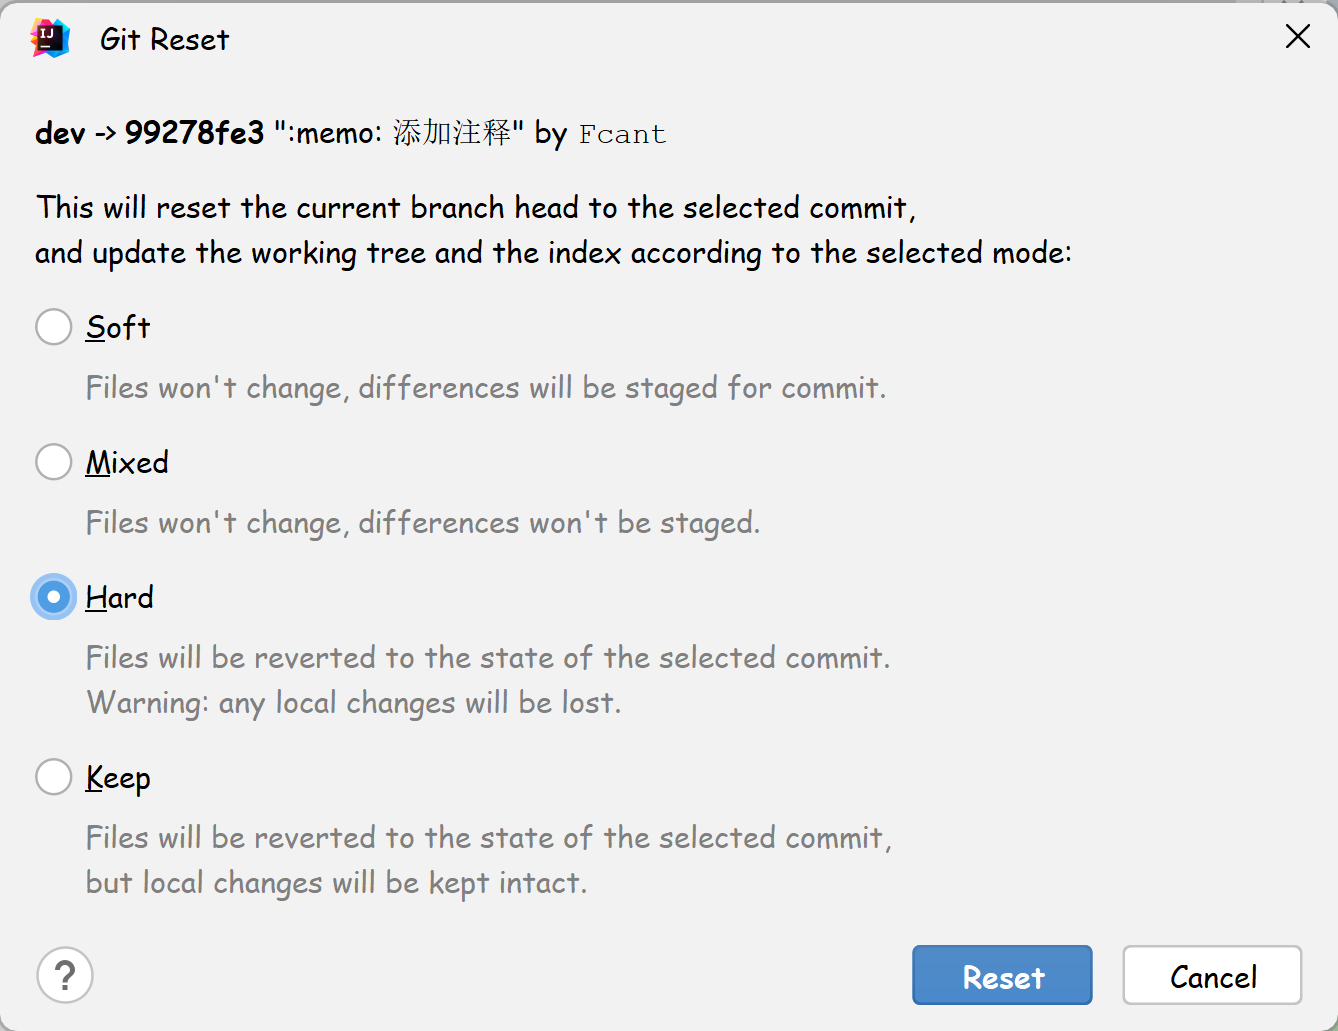Open help with the question mark button
Viewport: 1338px width, 1031px height.
[65, 975]
